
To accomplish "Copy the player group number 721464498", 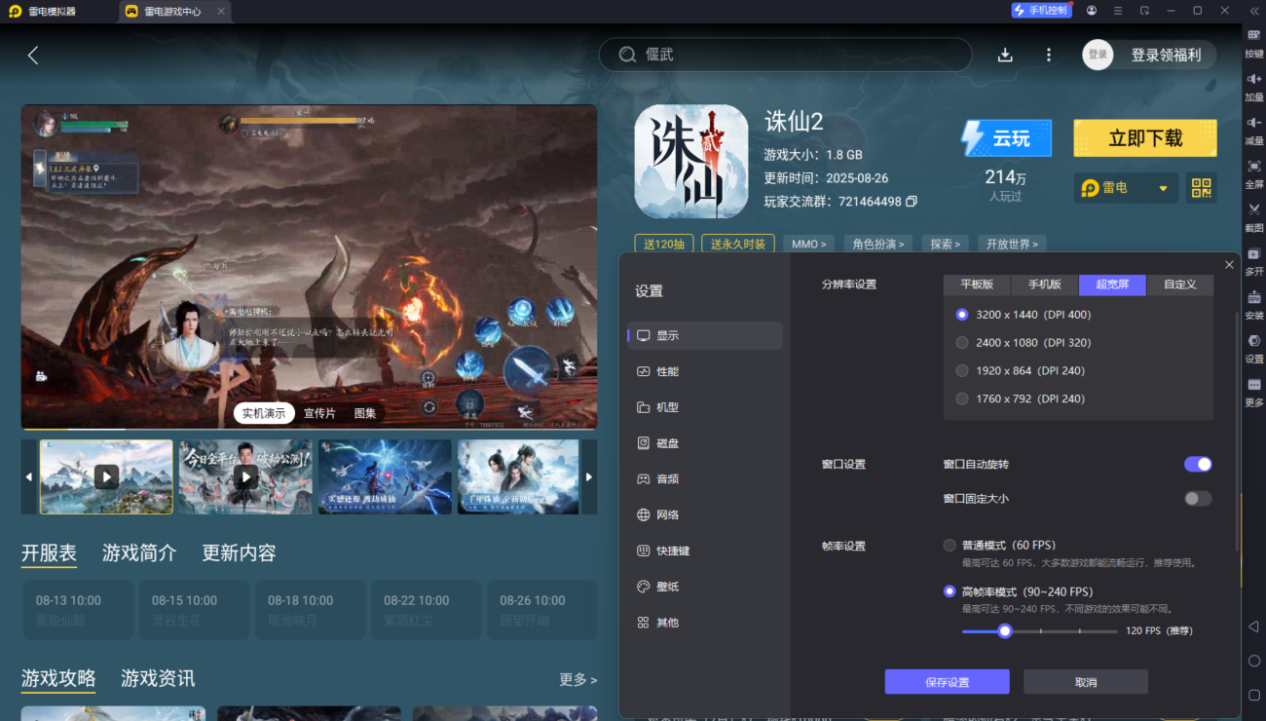I will 911,201.
